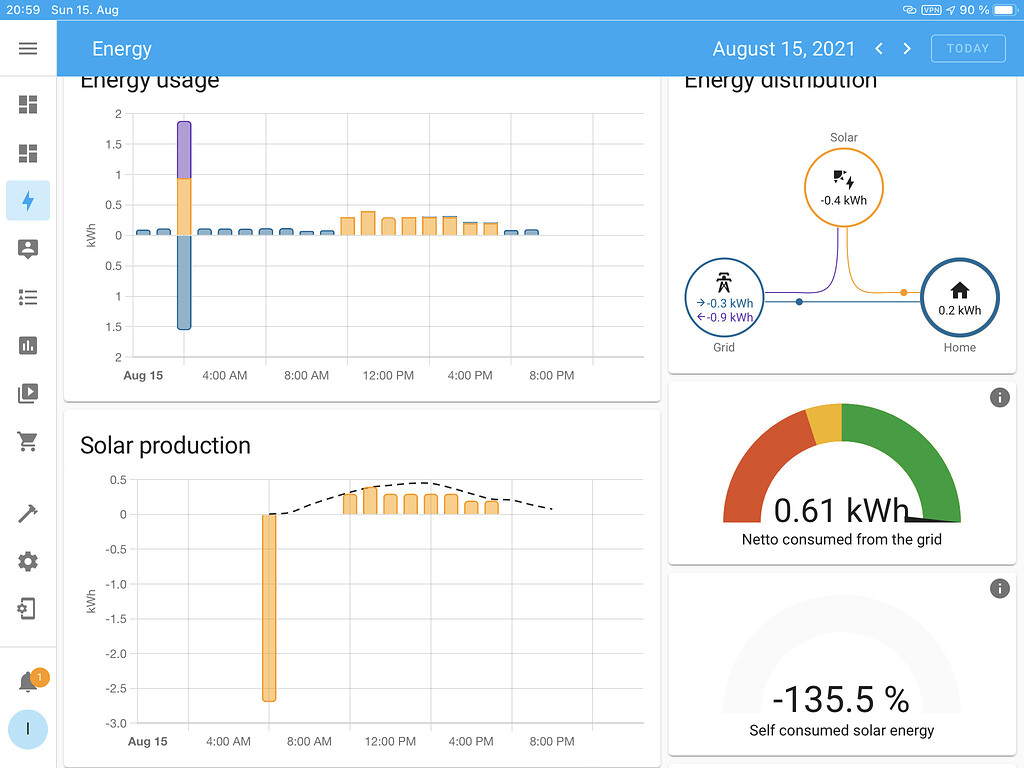Click the exit/logout sidebar icon
This screenshot has width=1024, height=768.
[27, 608]
